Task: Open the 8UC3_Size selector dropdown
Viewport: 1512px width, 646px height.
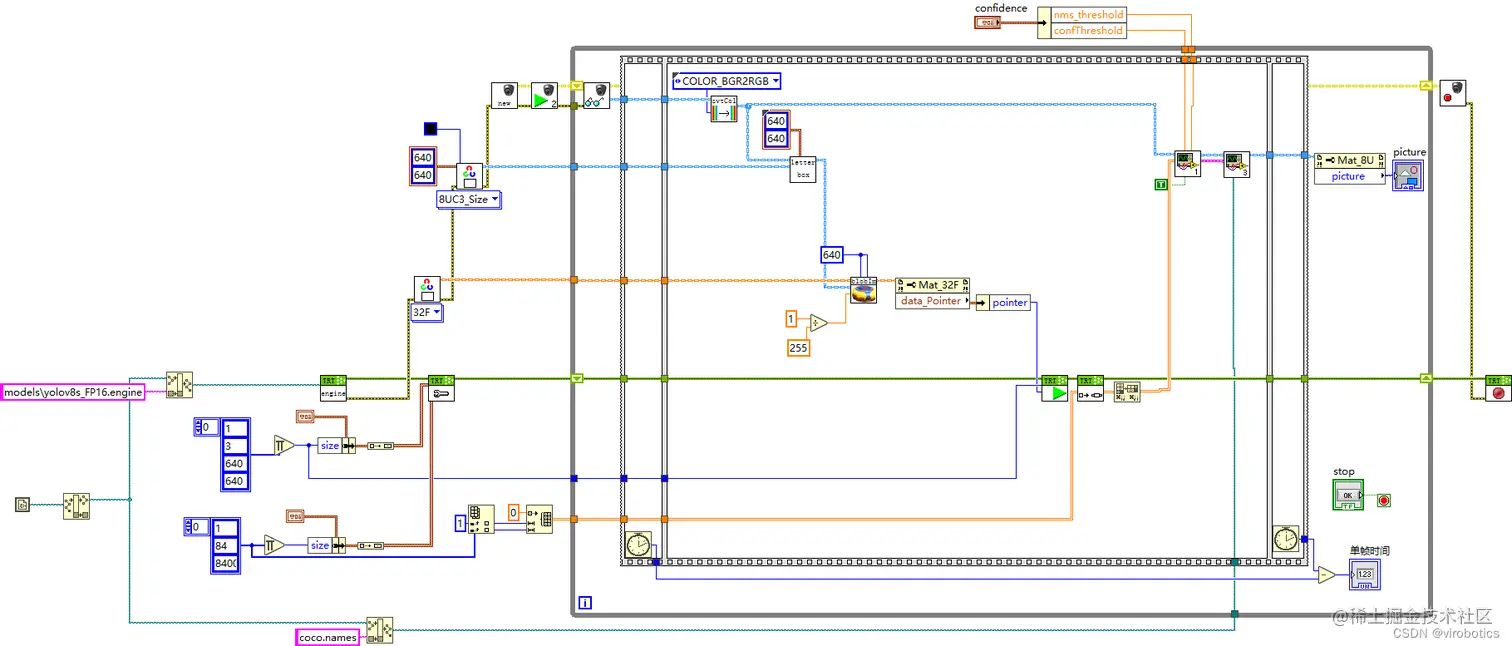Action: [468, 199]
